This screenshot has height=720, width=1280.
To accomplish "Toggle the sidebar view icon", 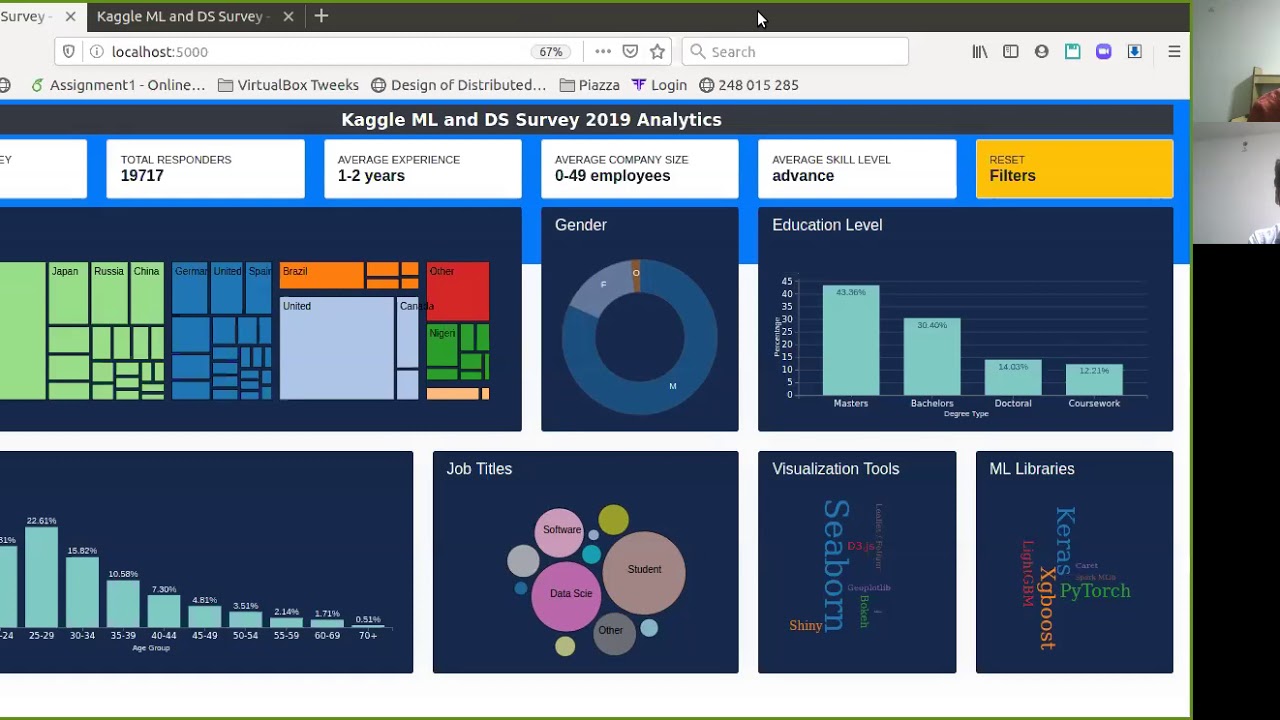I will click(1011, 52).
